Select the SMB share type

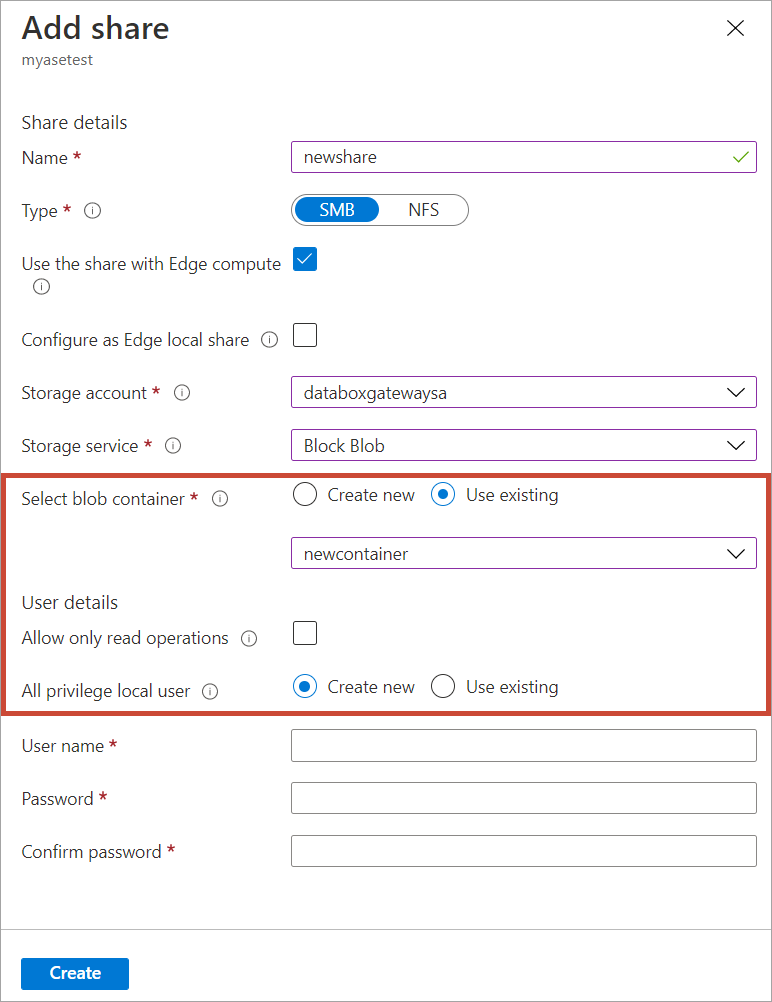(x=336, y=210)
